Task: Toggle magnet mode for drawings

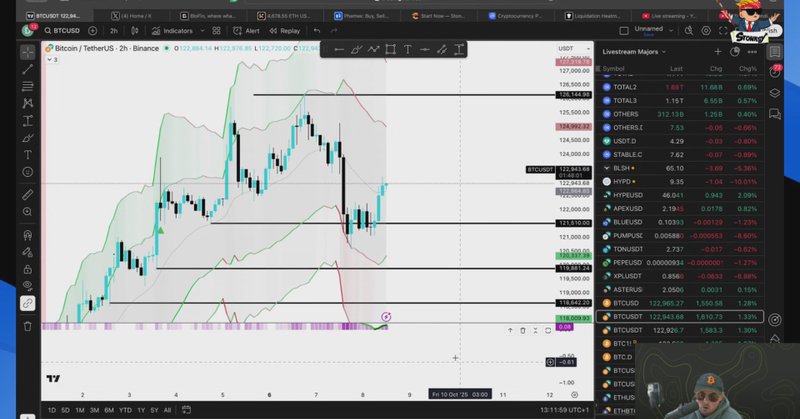Action: point(28,235)
